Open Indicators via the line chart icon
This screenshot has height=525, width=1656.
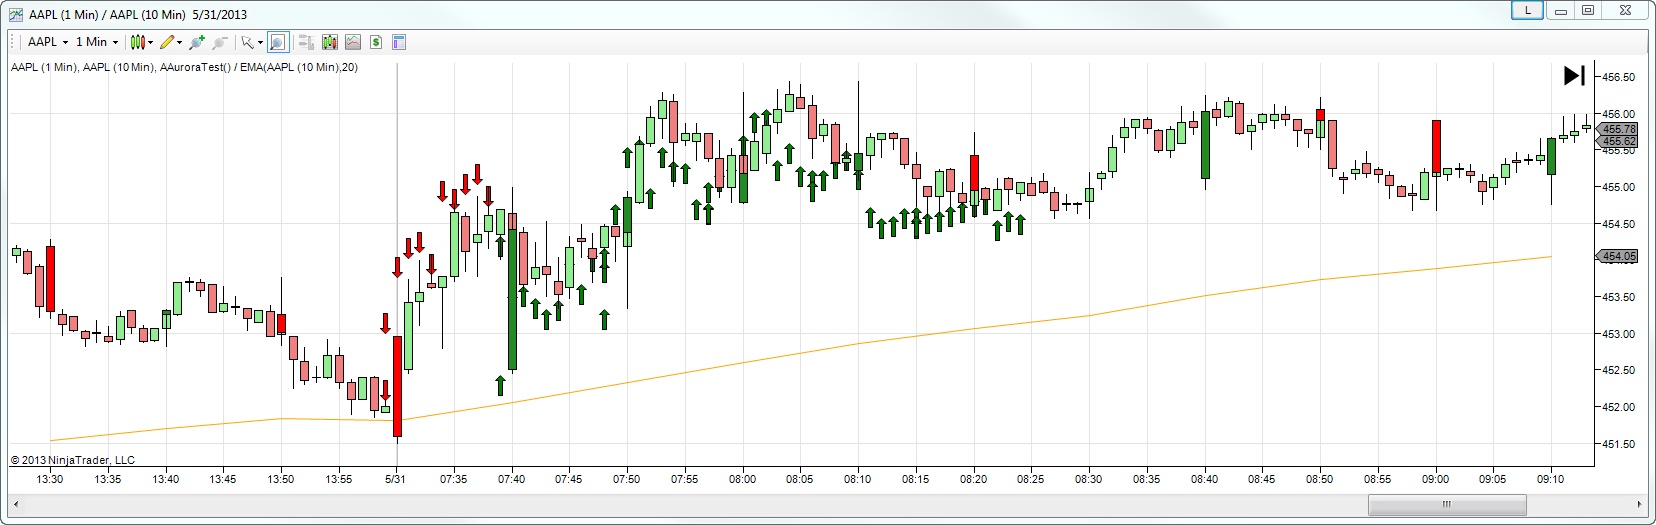click(x=353, y=42)
